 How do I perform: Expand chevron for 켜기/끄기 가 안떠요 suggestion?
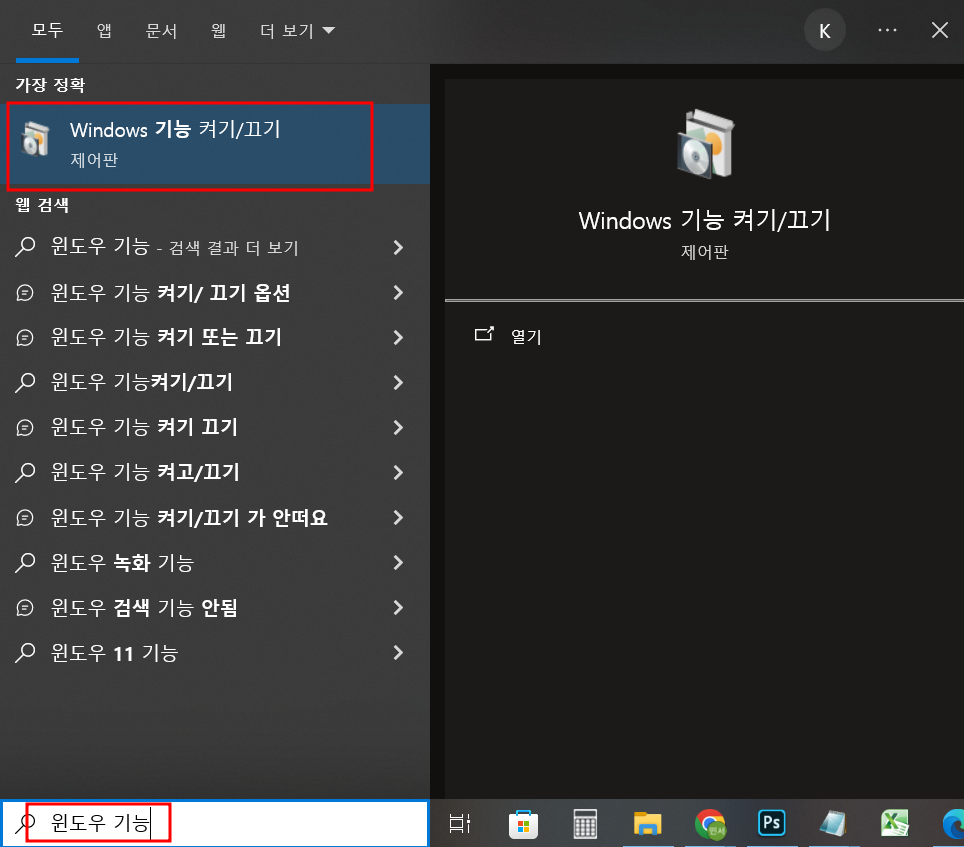pos(398,518)
